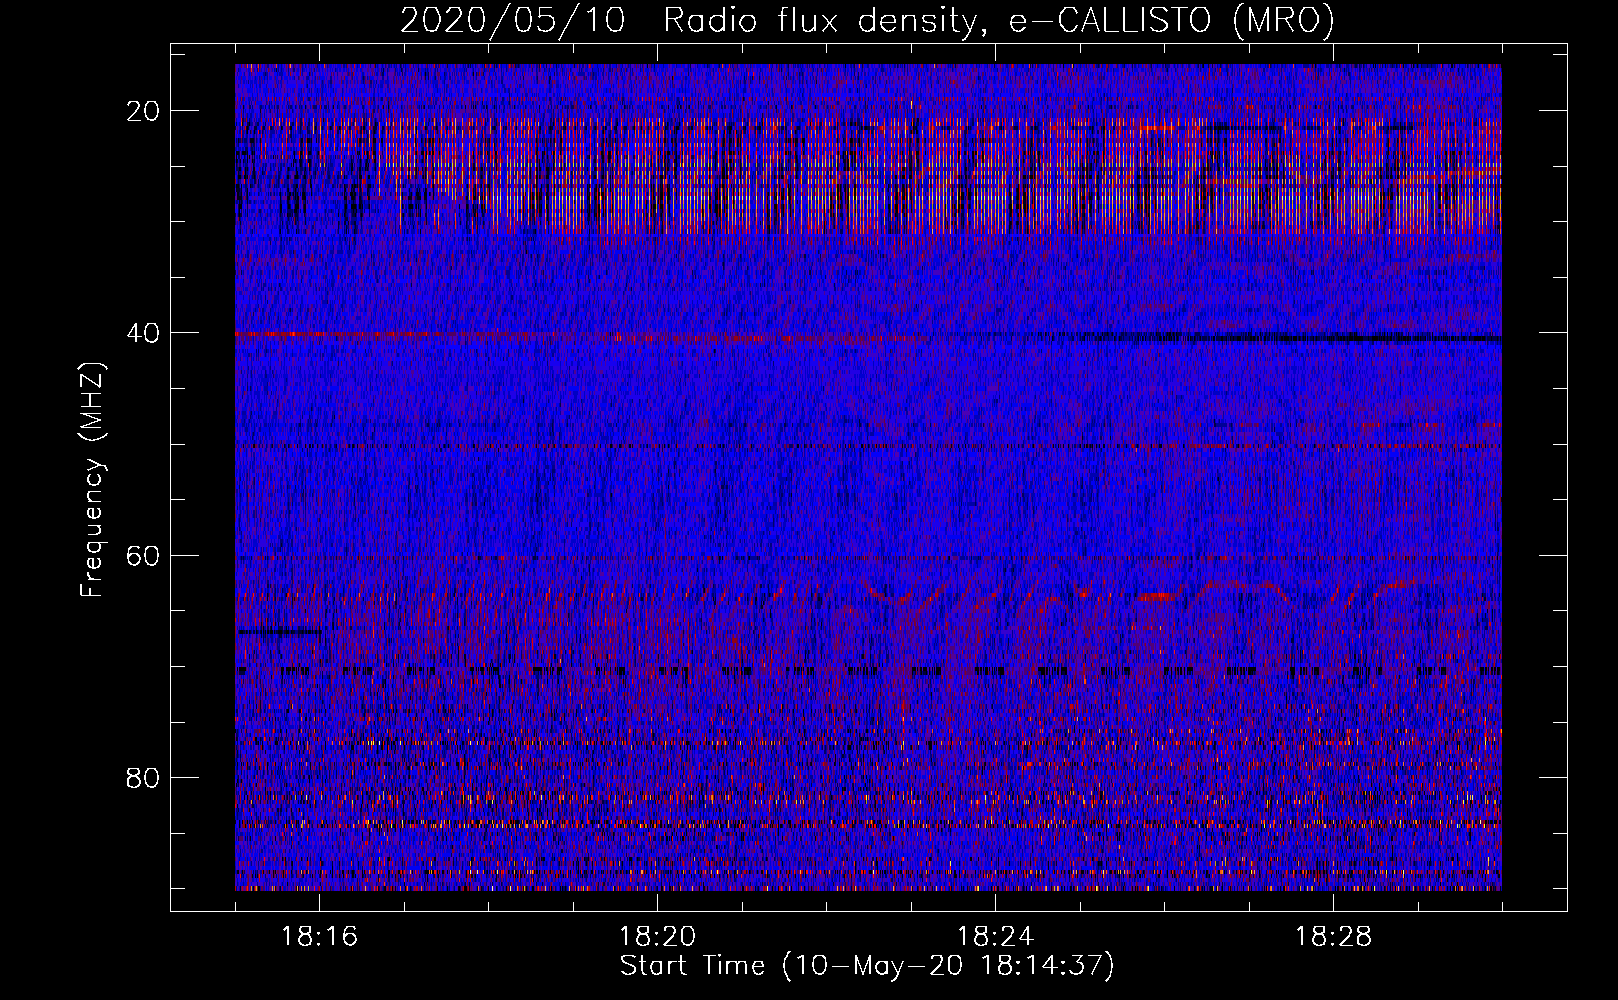
Task: Select the 40 MHz frequency tick label
Action: (x=144, y=333)
